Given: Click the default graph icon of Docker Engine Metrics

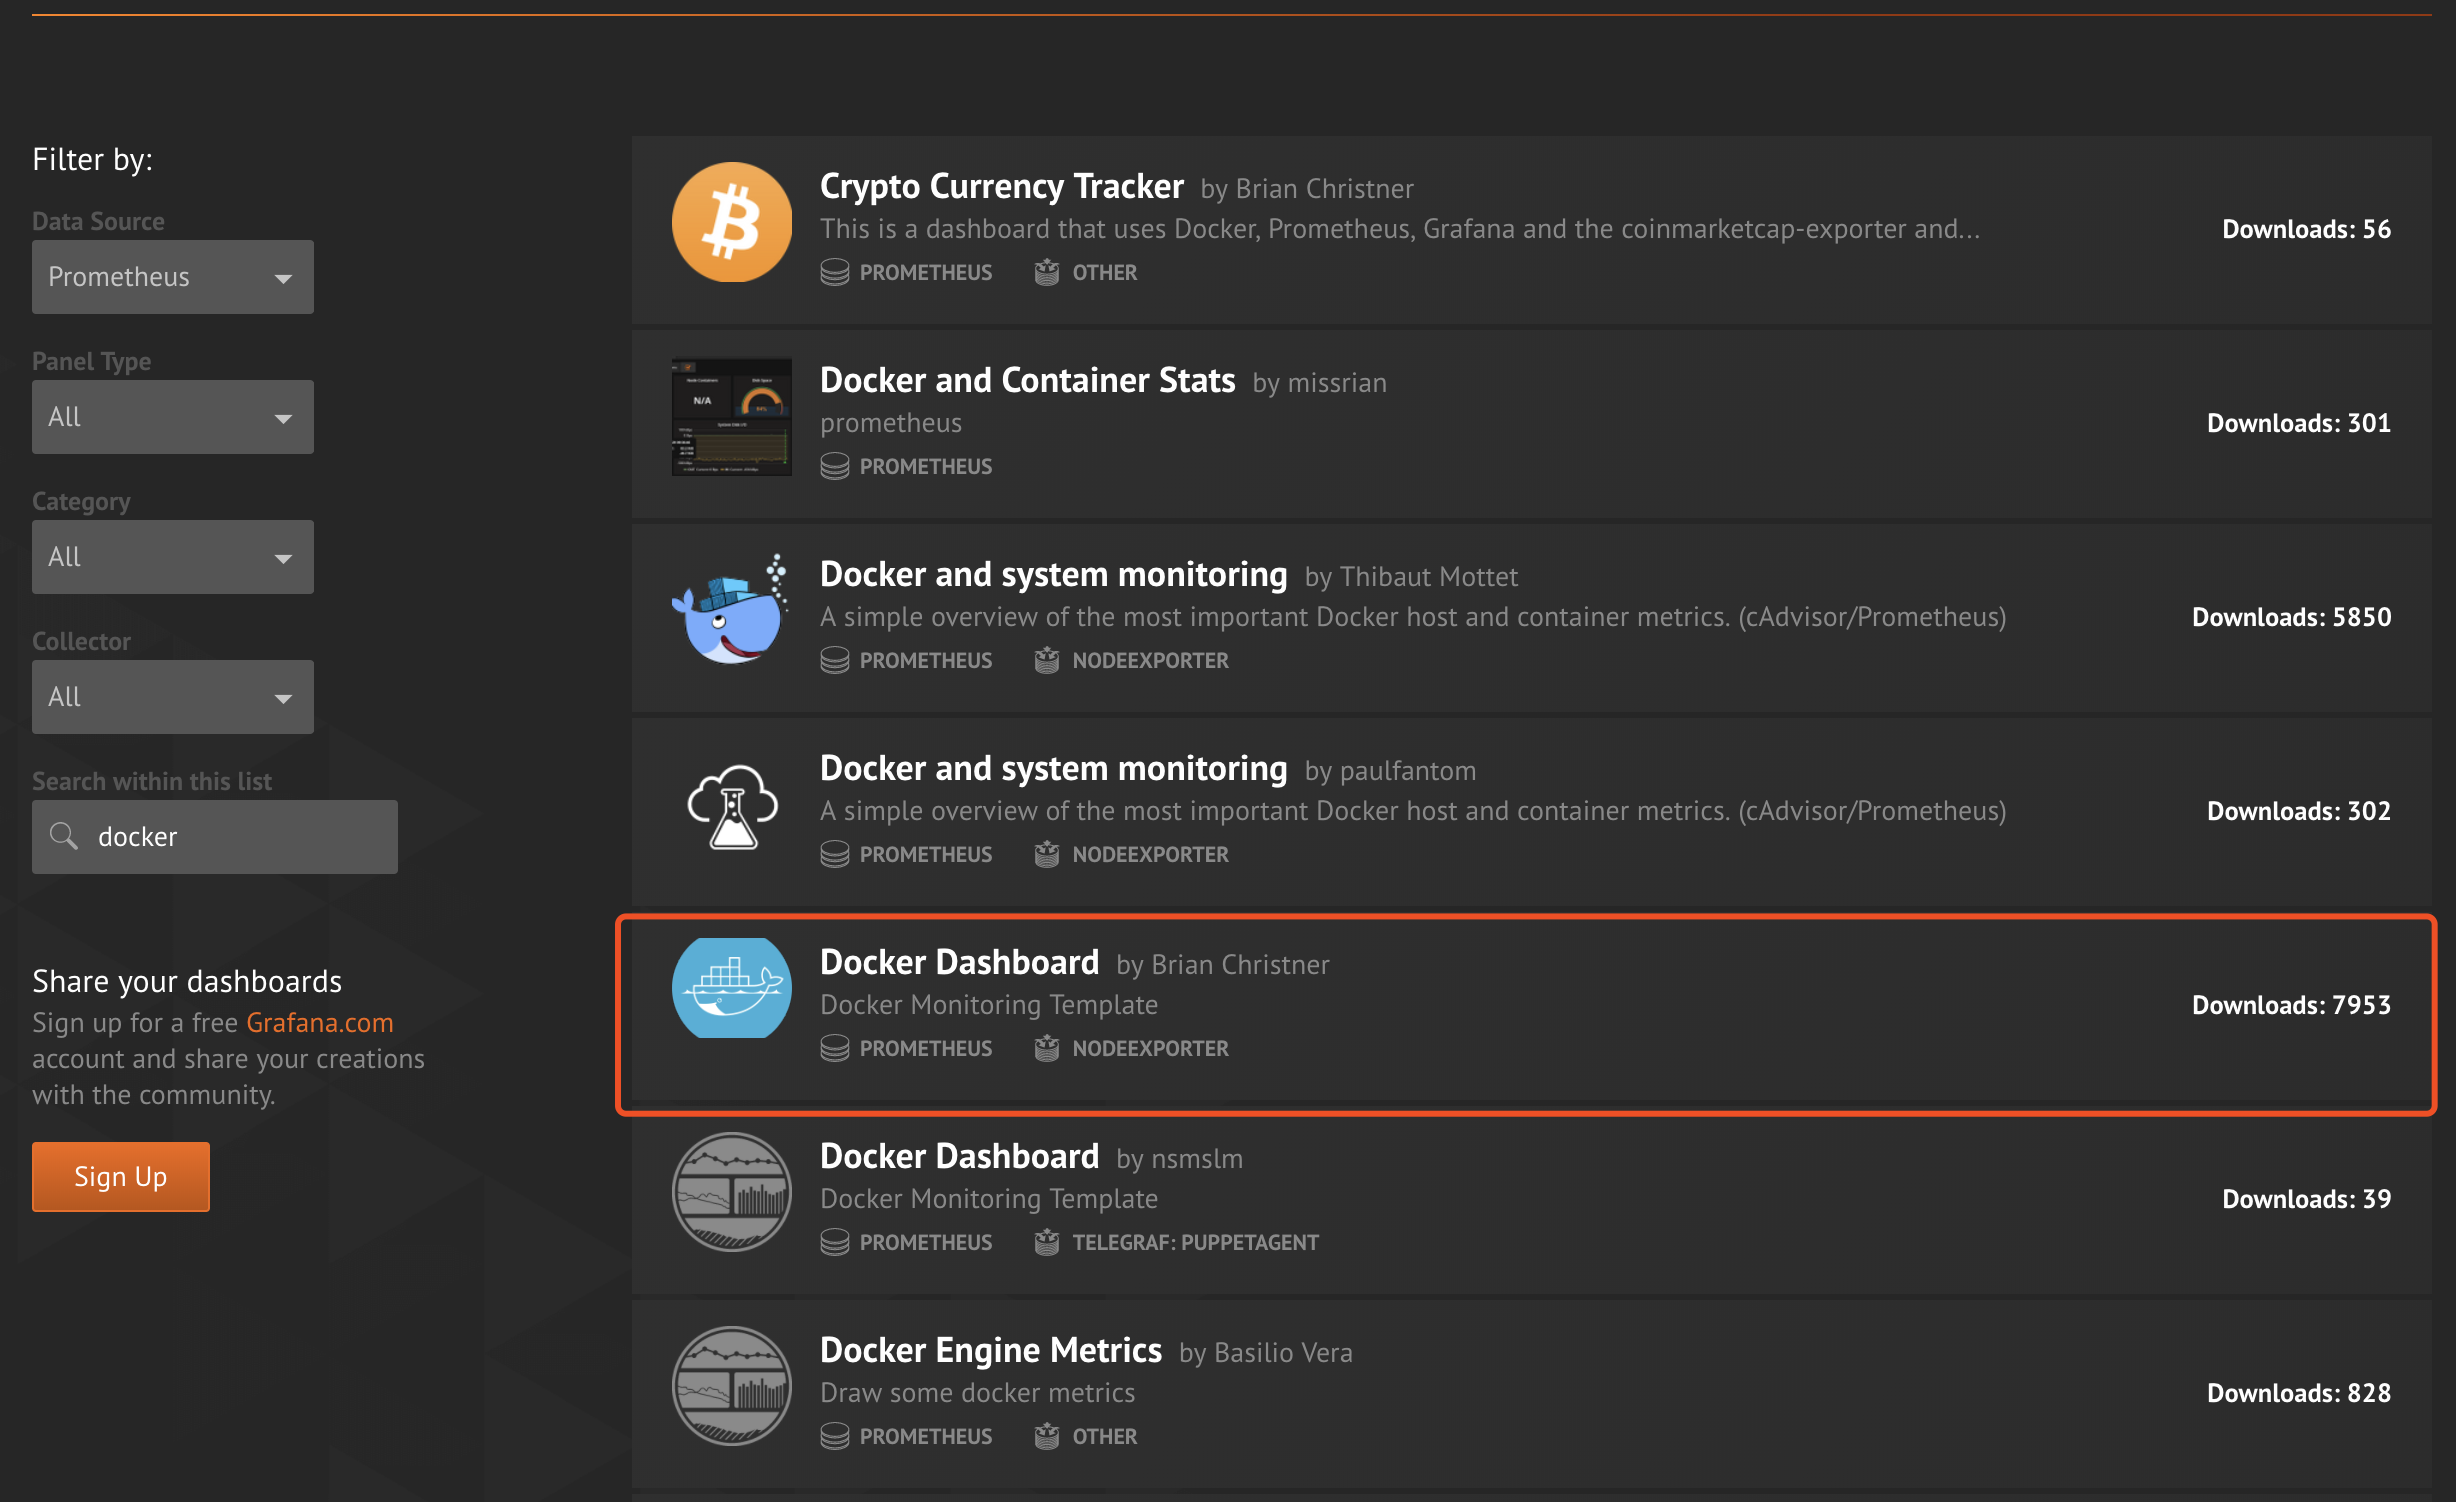Looking at the screenshot, I should point(731,1386).
